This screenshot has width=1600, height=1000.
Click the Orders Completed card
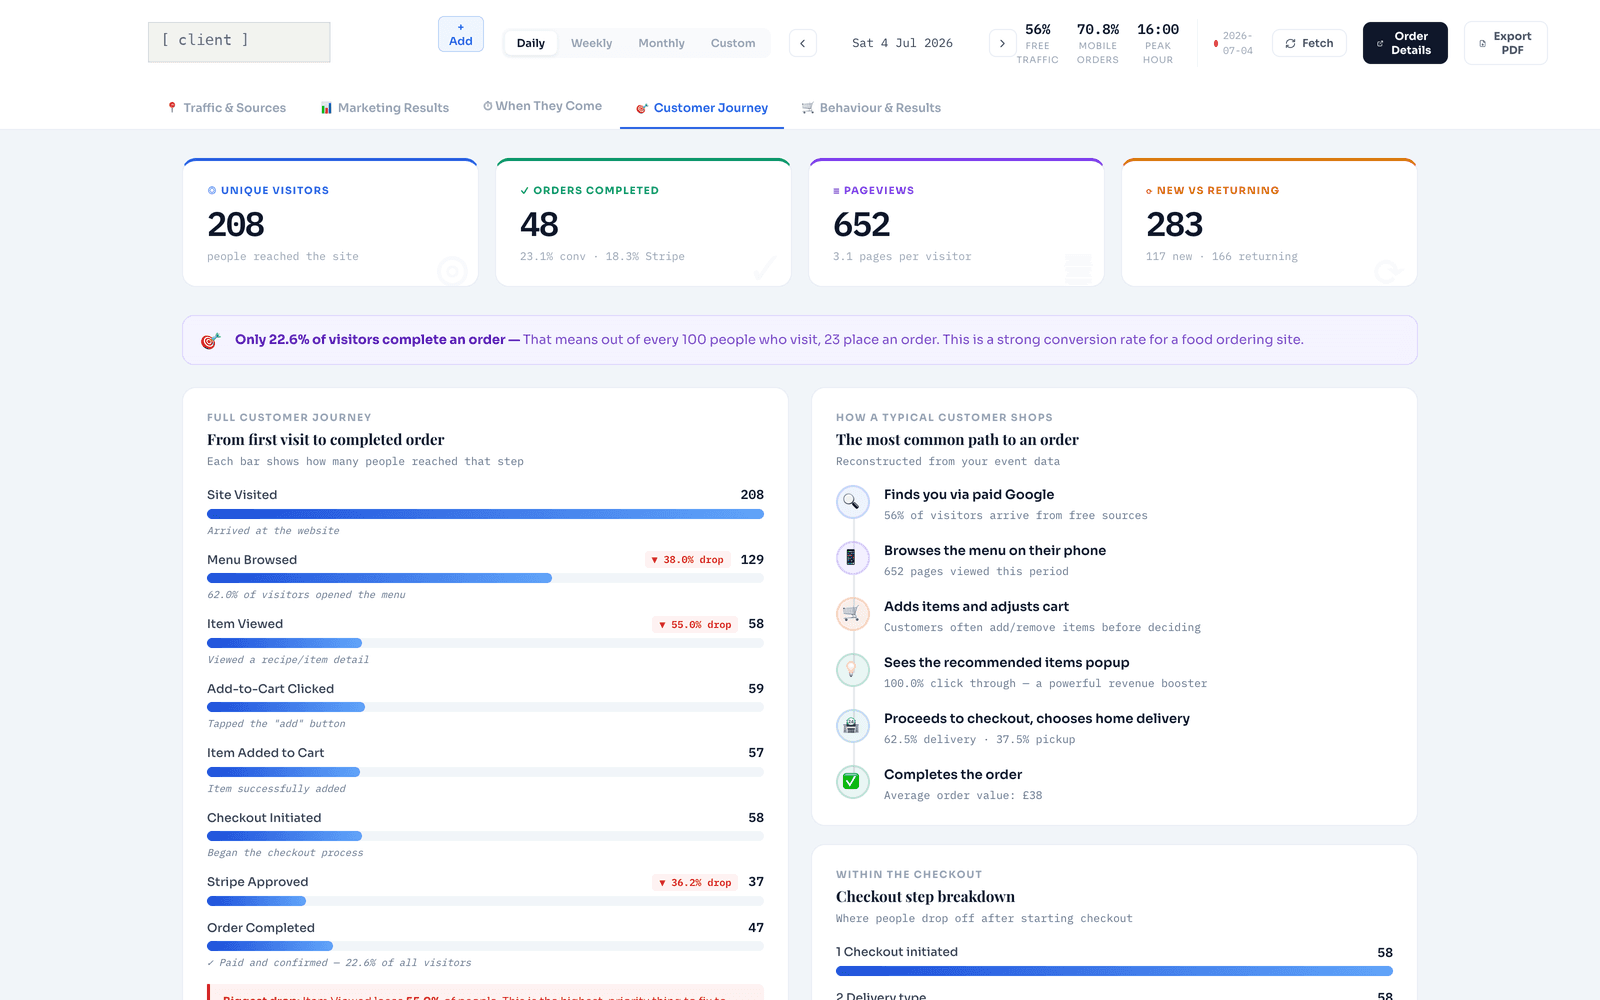pos(643,222)
